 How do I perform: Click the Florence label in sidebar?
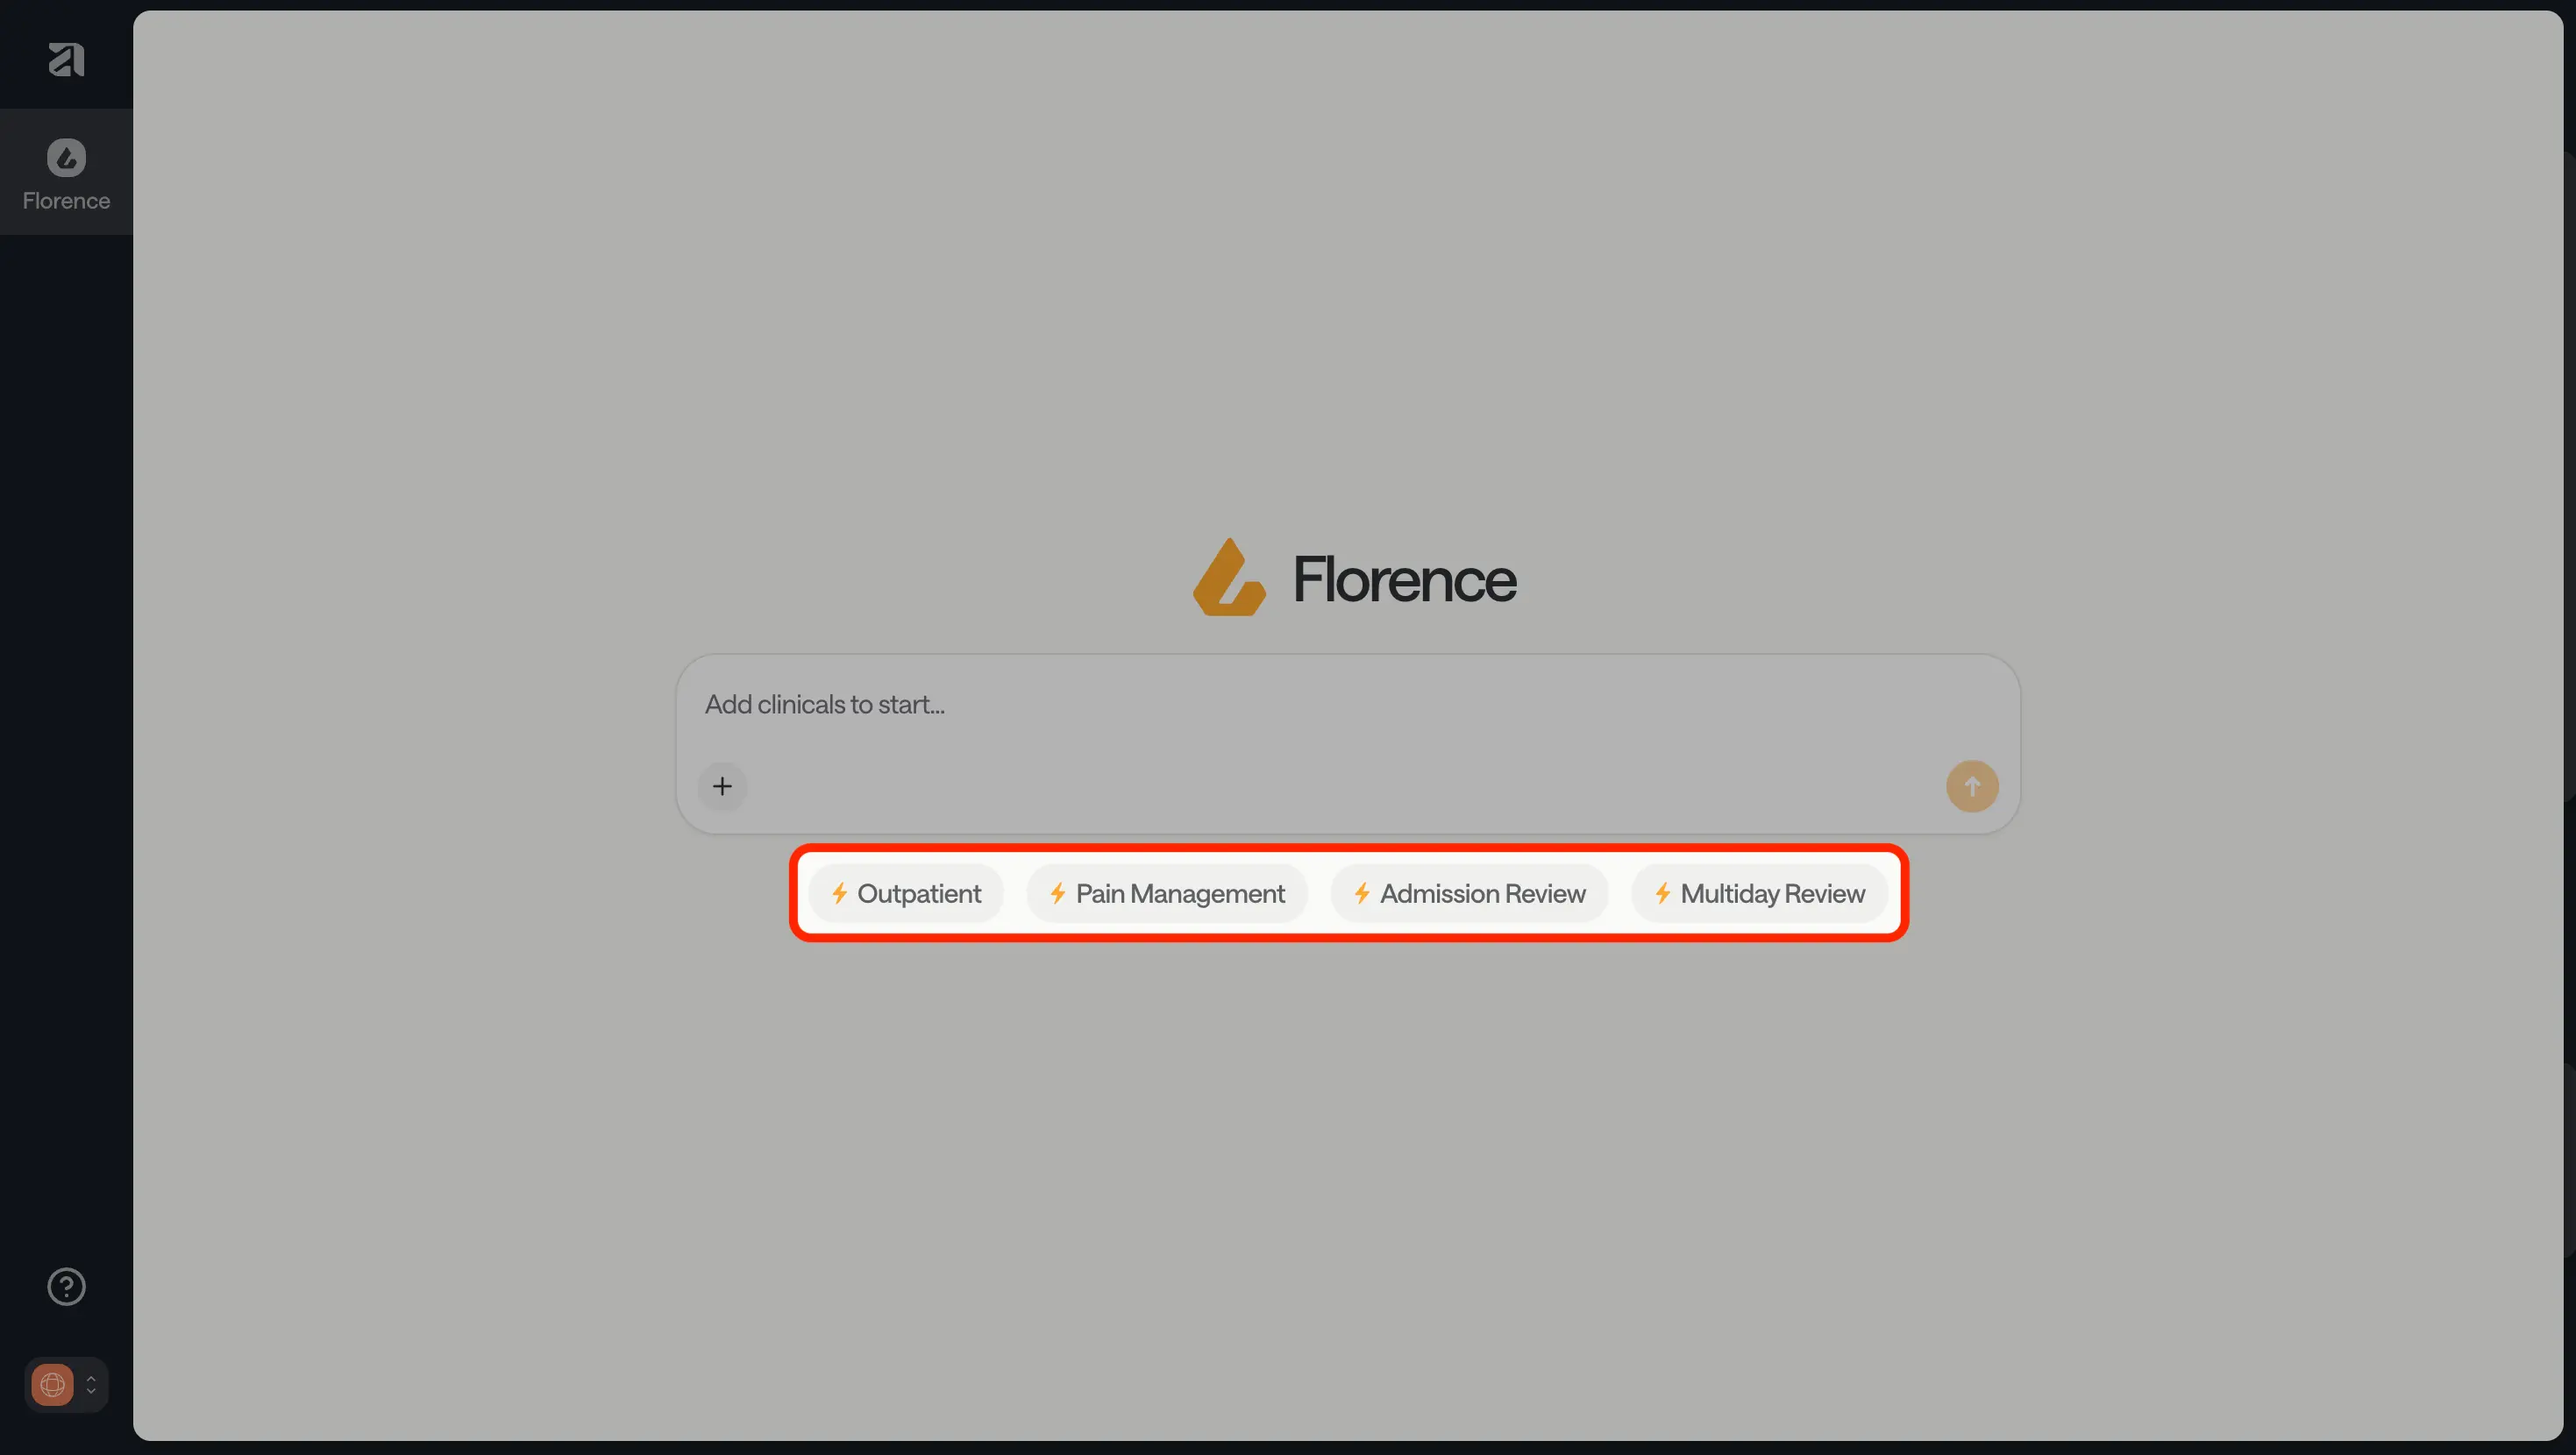pyautogui.click(x=66, y=201)
